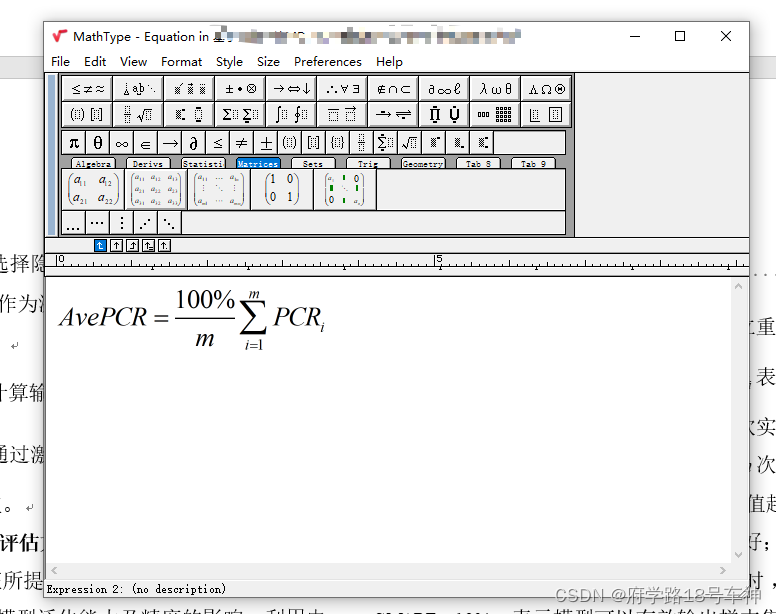Image resolution: width=776 pixels, height=614 pixels.
Task: Insert the 3x3 matrix expression
Action: [156, 189]
